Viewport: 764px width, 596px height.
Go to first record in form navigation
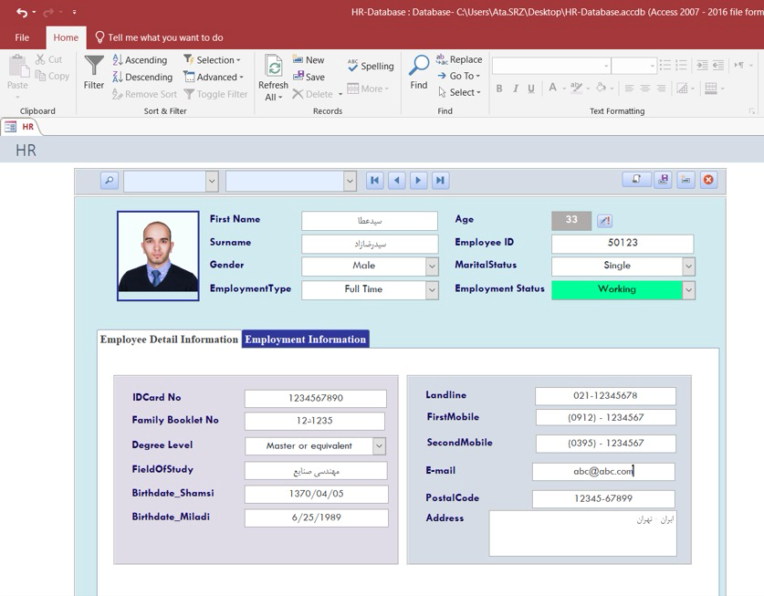[x=375, y=181]
